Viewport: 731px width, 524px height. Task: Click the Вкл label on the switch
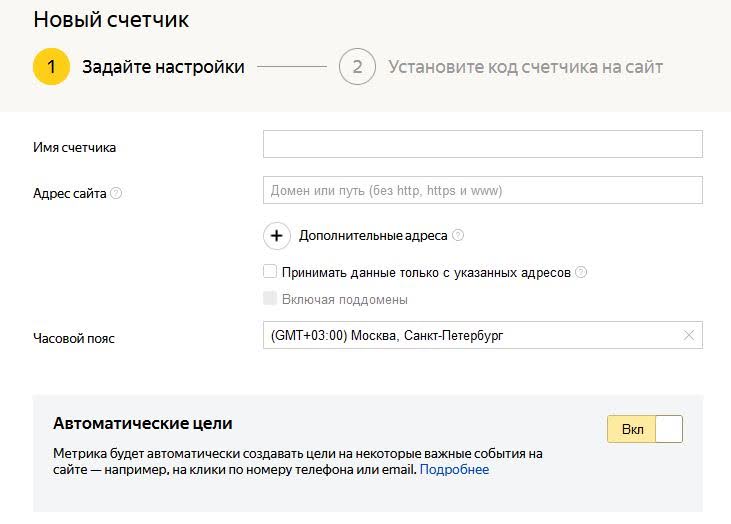(632, 429)
